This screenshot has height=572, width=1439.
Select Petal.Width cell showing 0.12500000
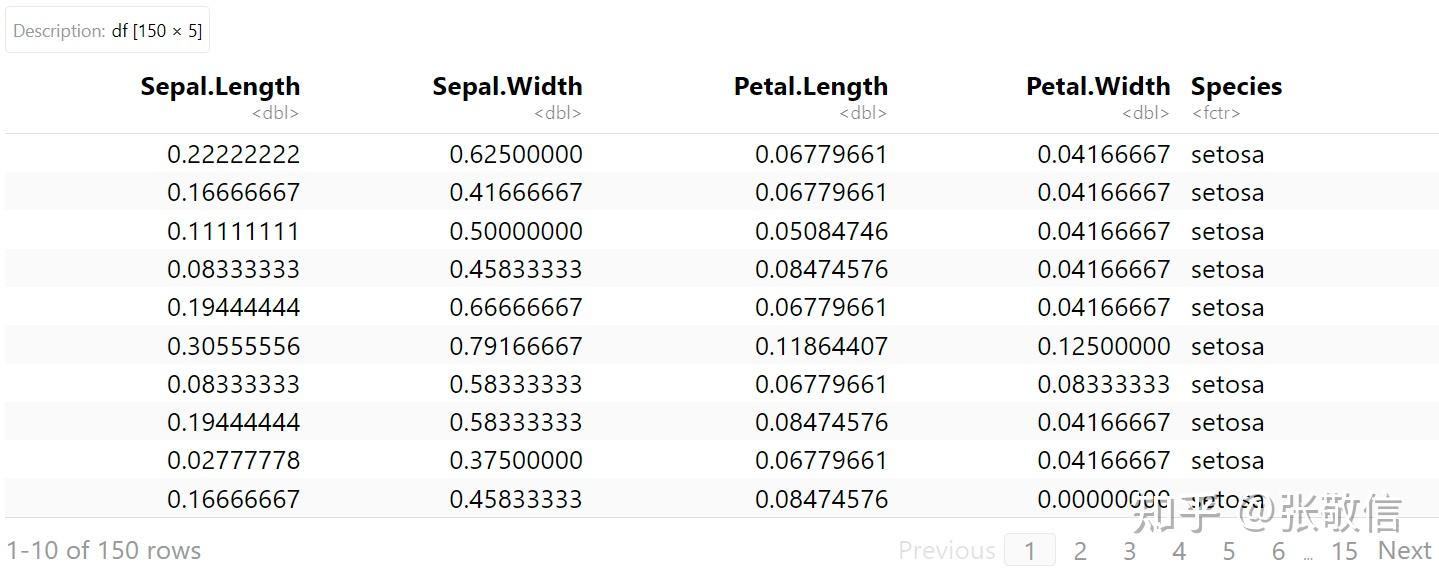[1103, 347]
